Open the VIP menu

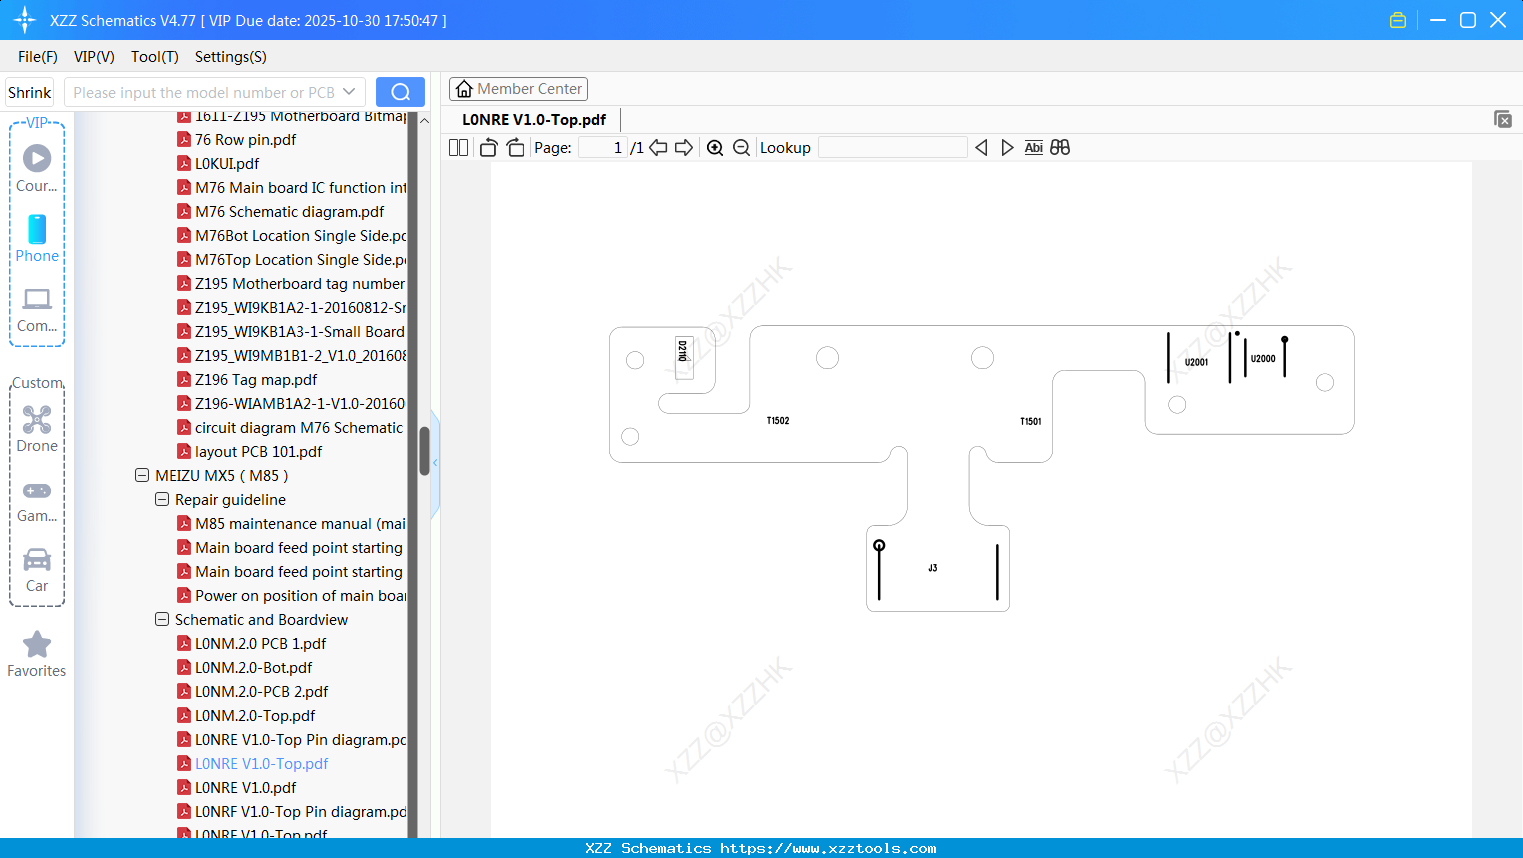94,57
